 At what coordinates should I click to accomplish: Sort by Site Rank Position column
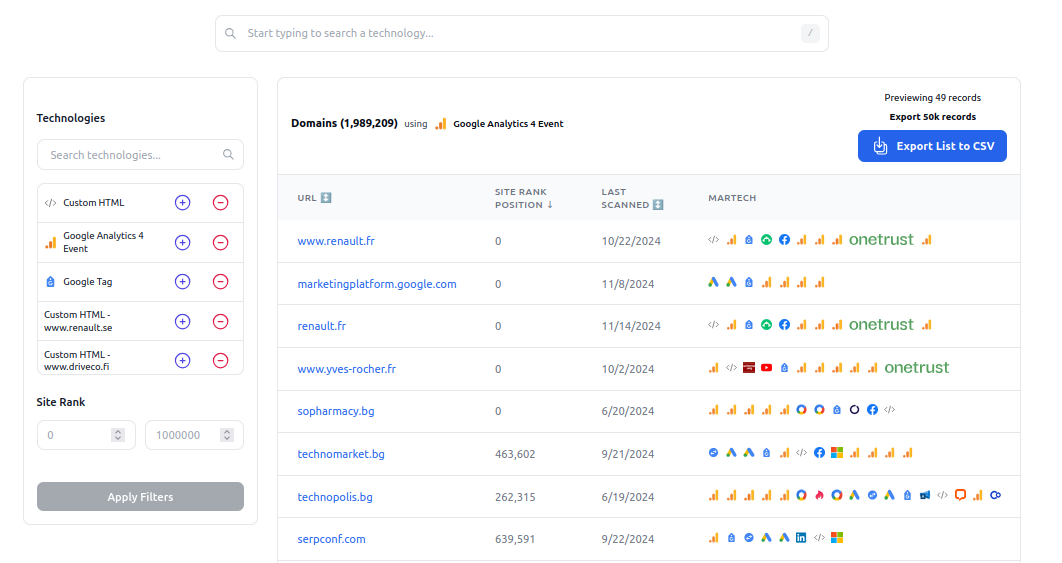tap(524, 199)
